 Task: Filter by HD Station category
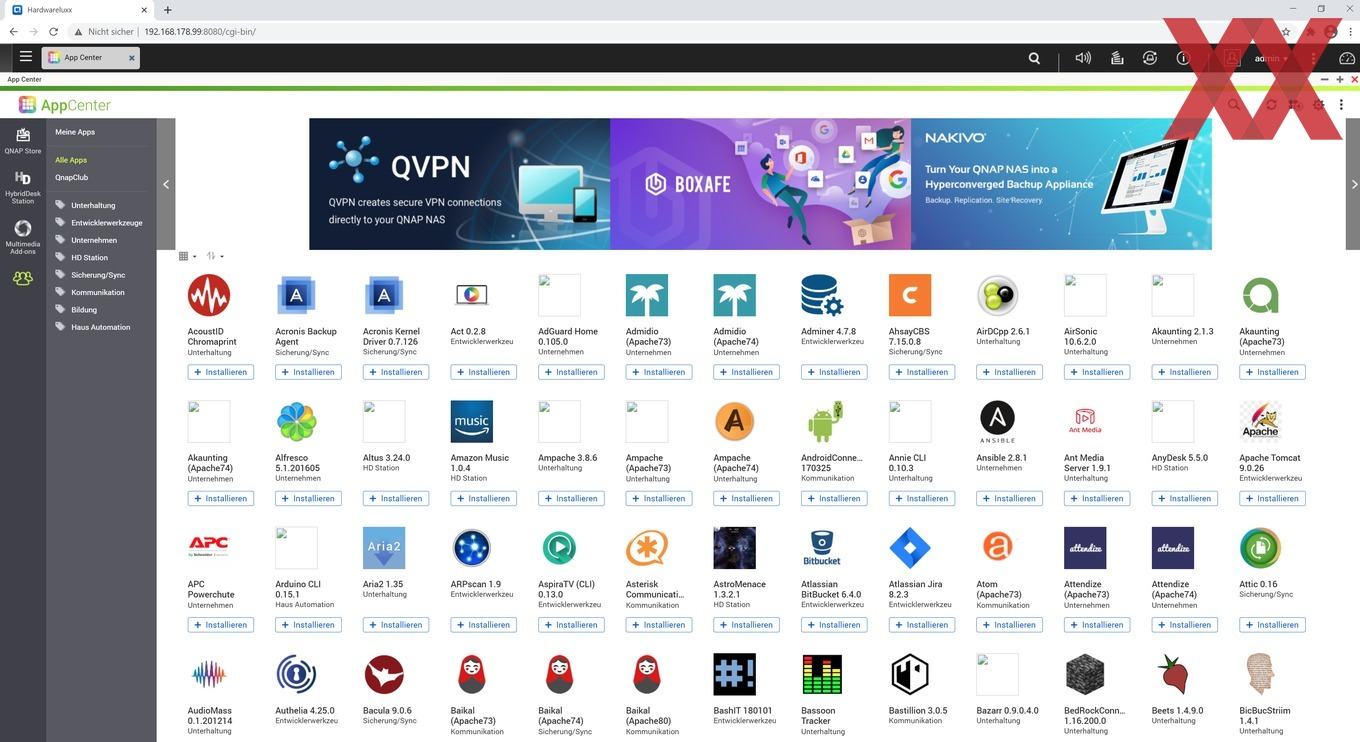pyautogui.click(x=89, y=258)
